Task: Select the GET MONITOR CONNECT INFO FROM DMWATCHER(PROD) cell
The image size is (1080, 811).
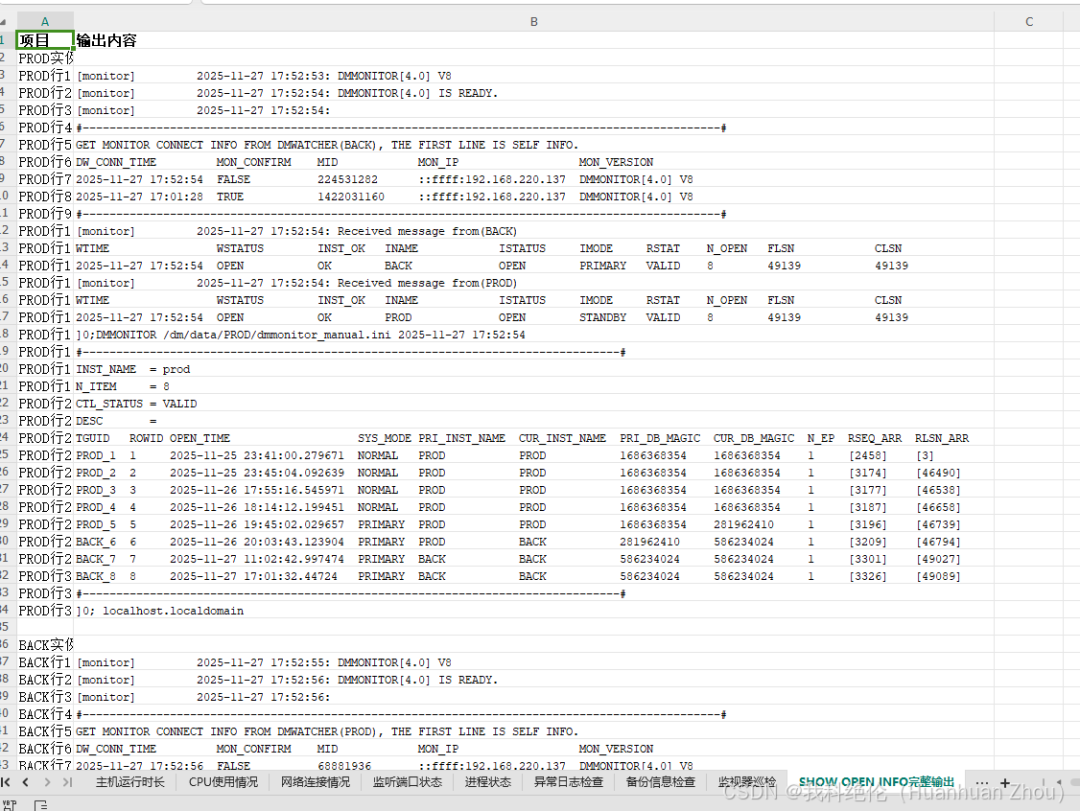Action: (534, 732)
